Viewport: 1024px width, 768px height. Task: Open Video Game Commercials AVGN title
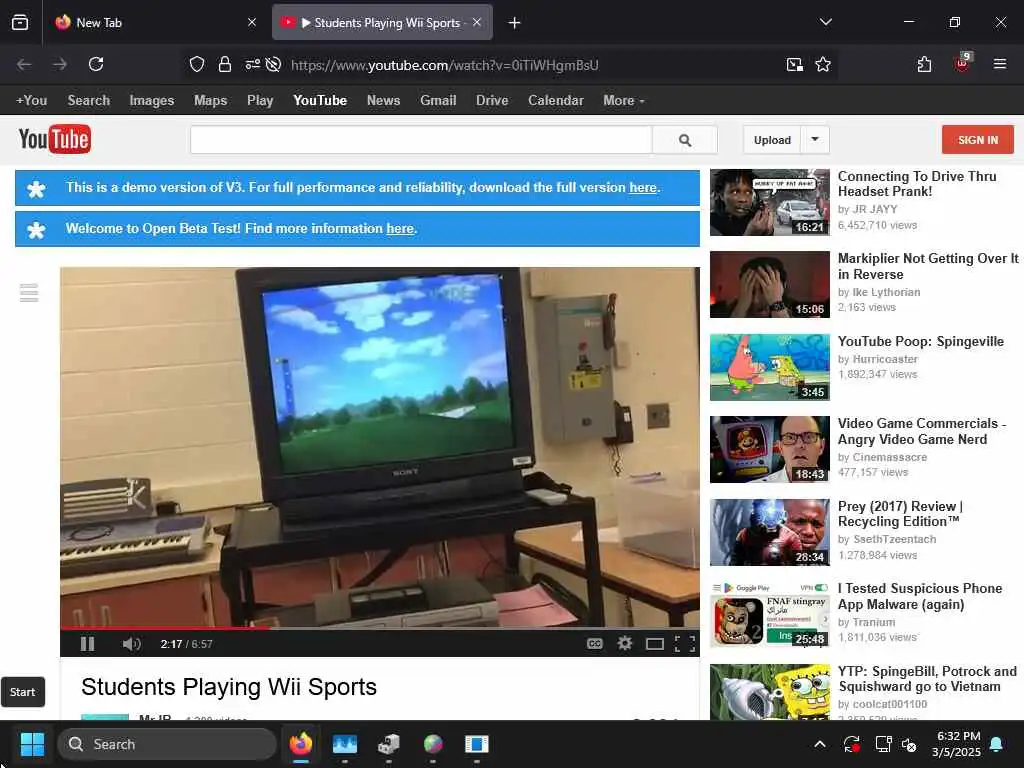tap(921, 431)
